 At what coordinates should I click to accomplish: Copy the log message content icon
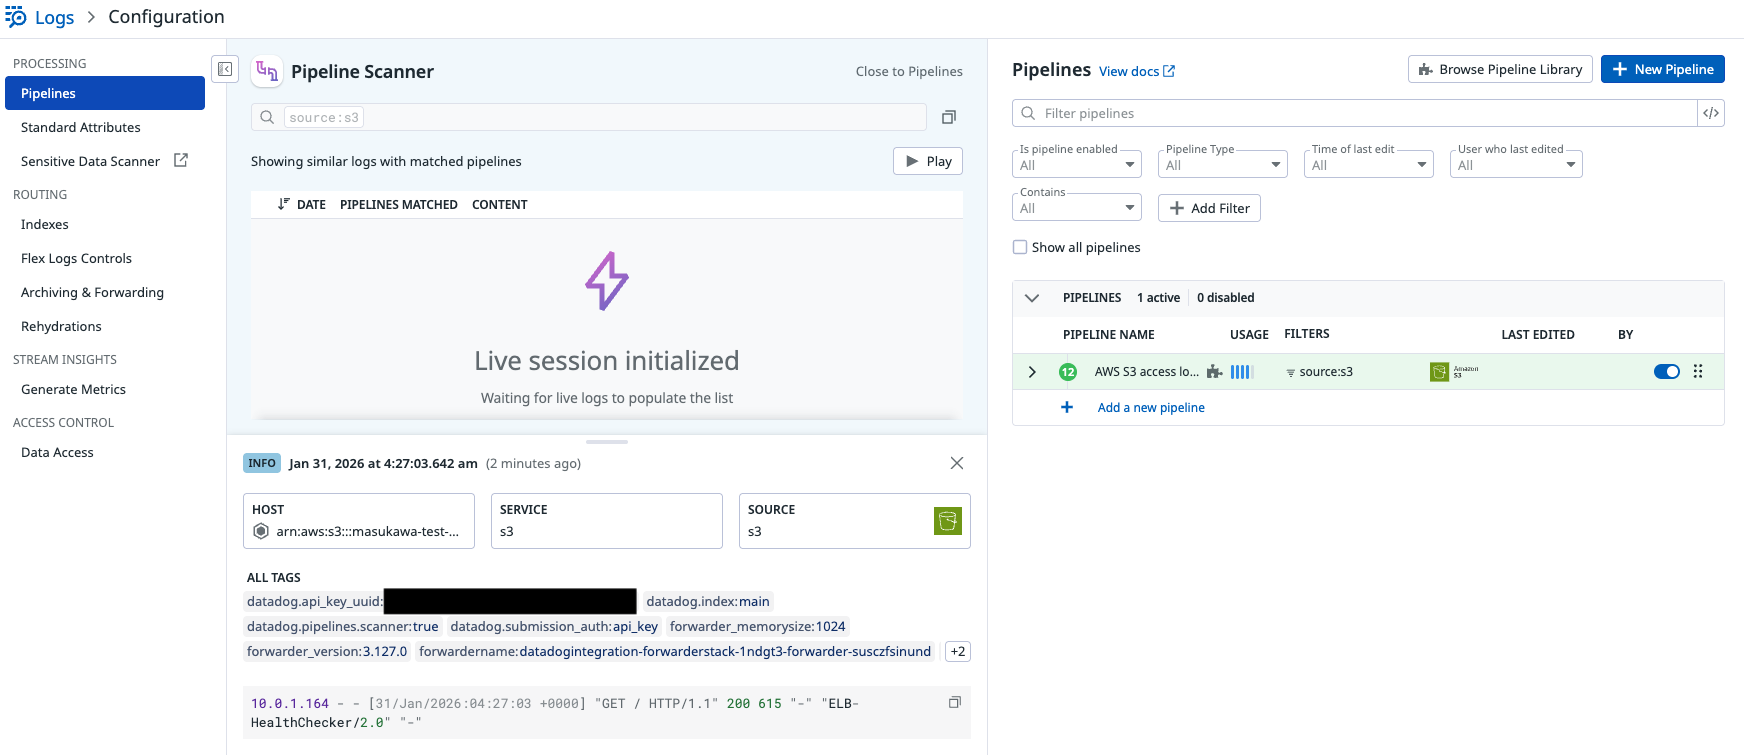tap(955, 702)
